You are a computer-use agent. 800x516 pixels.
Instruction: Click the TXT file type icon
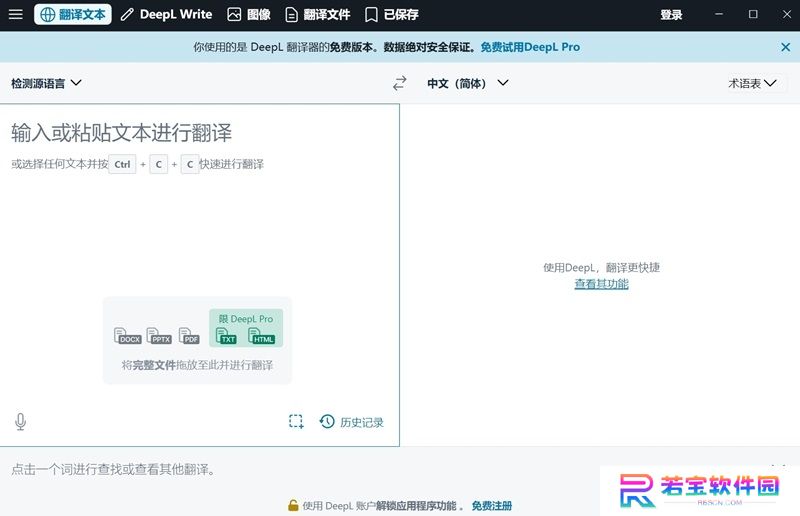click(226, 335)
